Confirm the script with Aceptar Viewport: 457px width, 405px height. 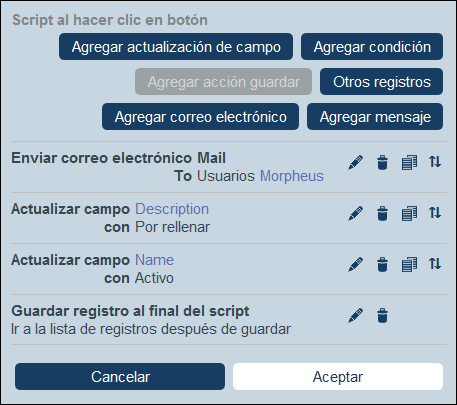tap(338, 377)
